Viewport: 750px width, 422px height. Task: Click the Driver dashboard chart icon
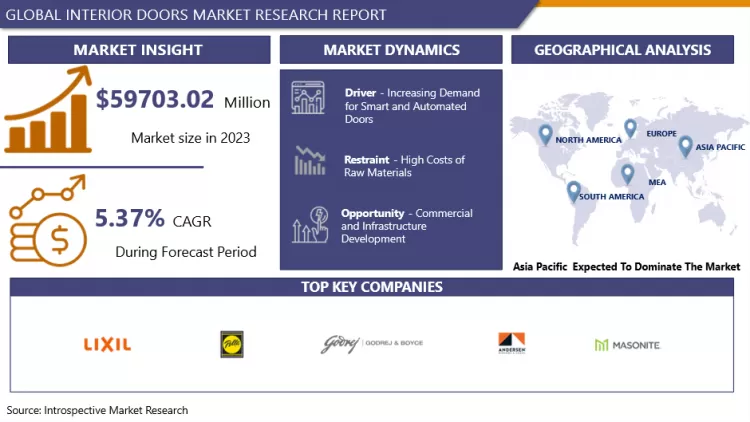308,98
